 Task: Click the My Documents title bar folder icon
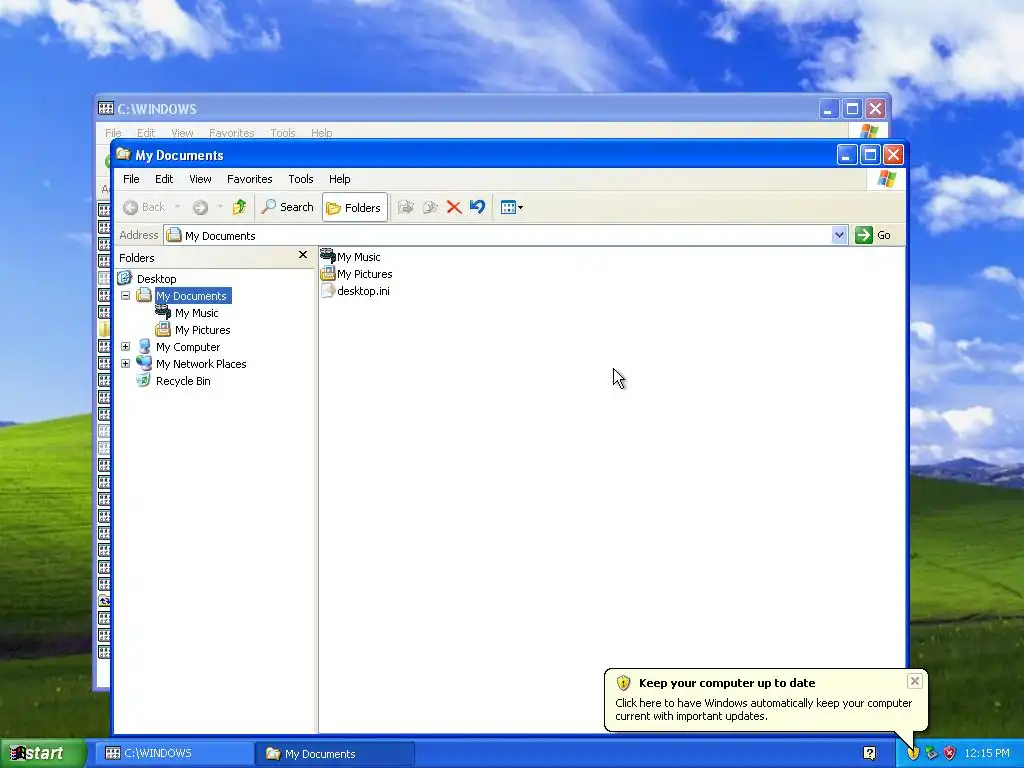tap(123, 154)
